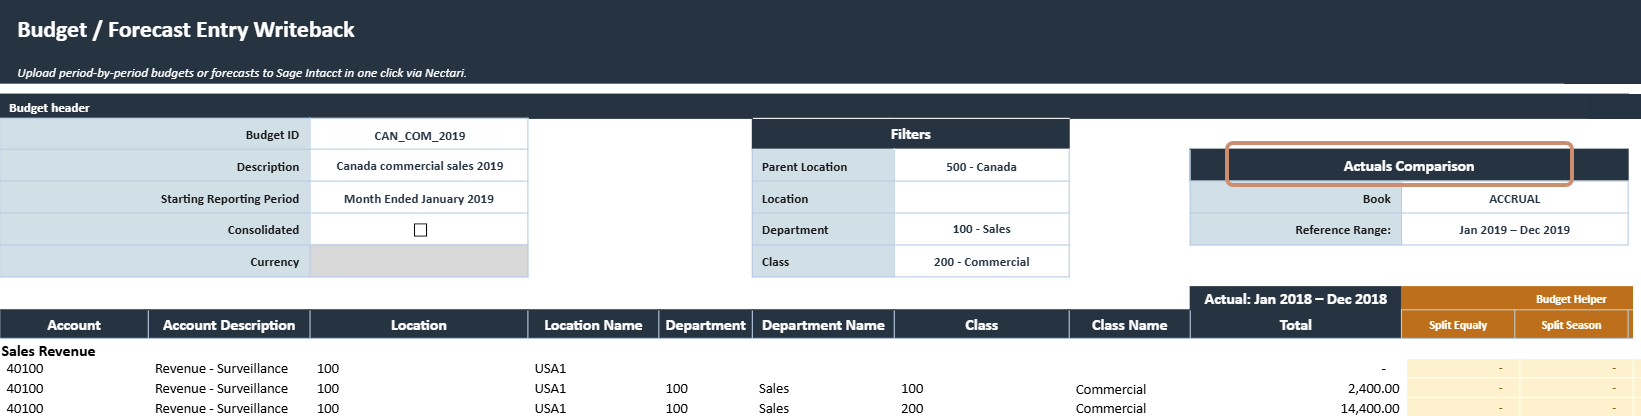
Task: Select the Class column header
Action: (981, 325)
